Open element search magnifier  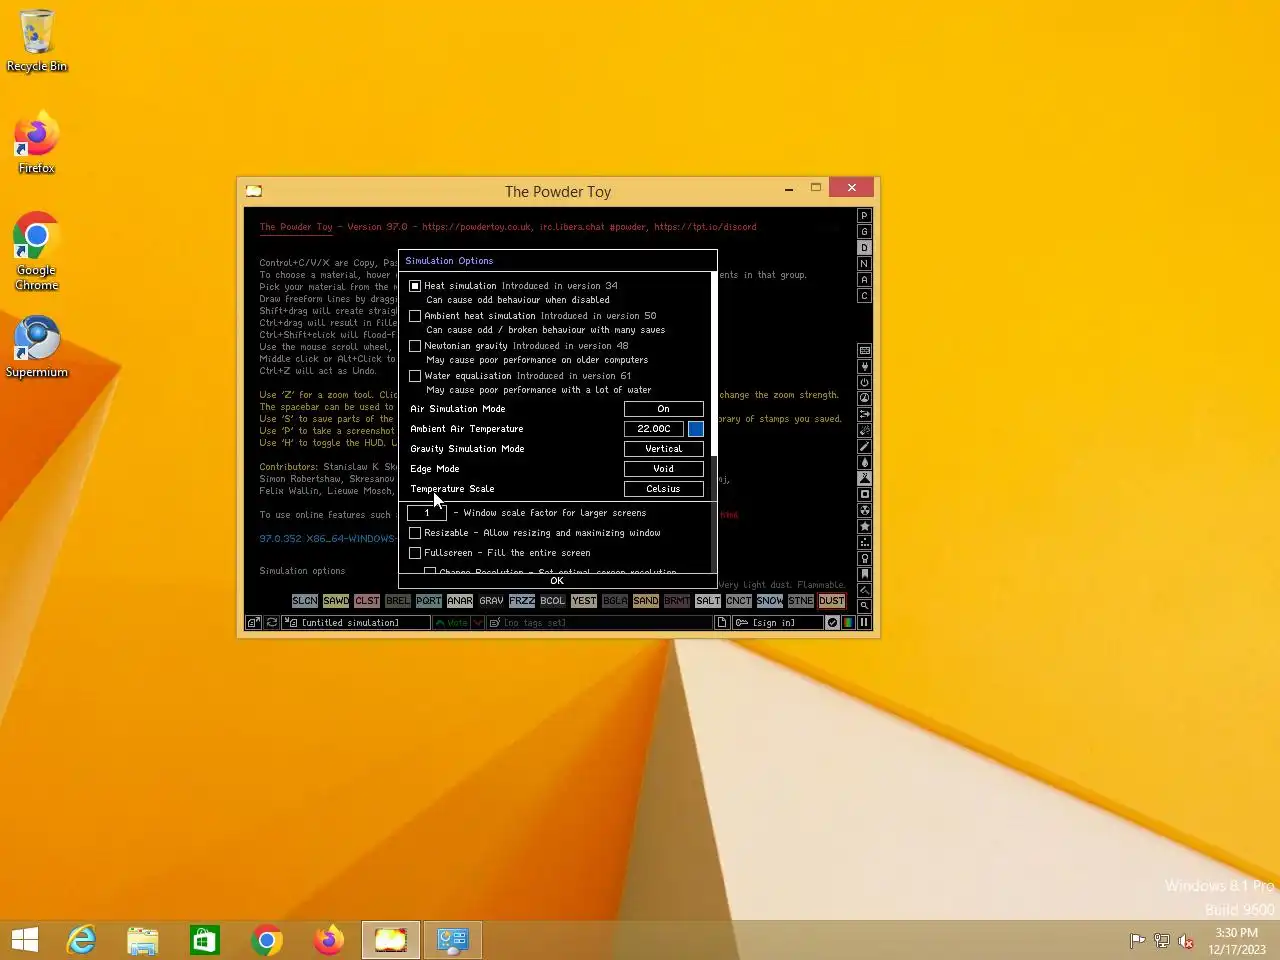point(865,606)
